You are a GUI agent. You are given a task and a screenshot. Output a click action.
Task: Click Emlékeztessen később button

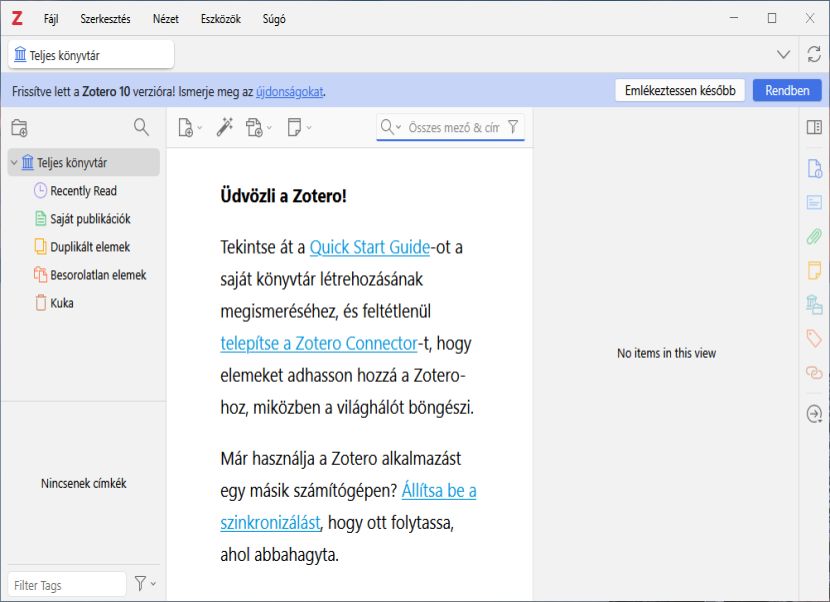(x=680, y=91)
